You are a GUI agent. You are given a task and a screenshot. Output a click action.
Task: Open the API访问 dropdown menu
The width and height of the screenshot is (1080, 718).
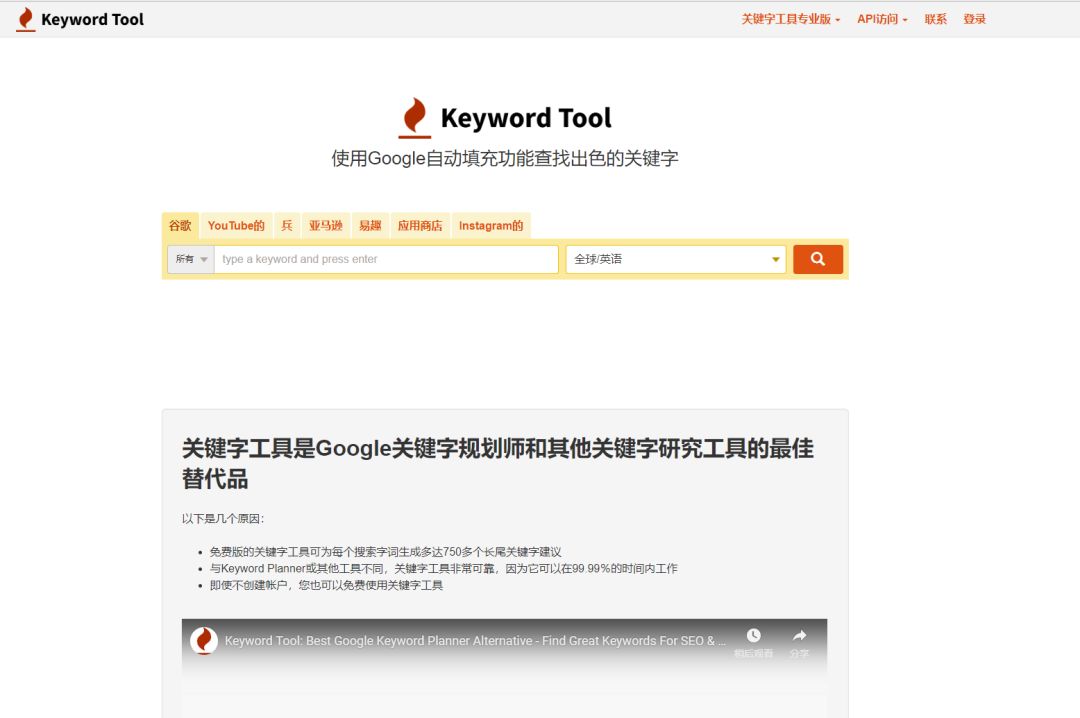click(x=882, y=19)
